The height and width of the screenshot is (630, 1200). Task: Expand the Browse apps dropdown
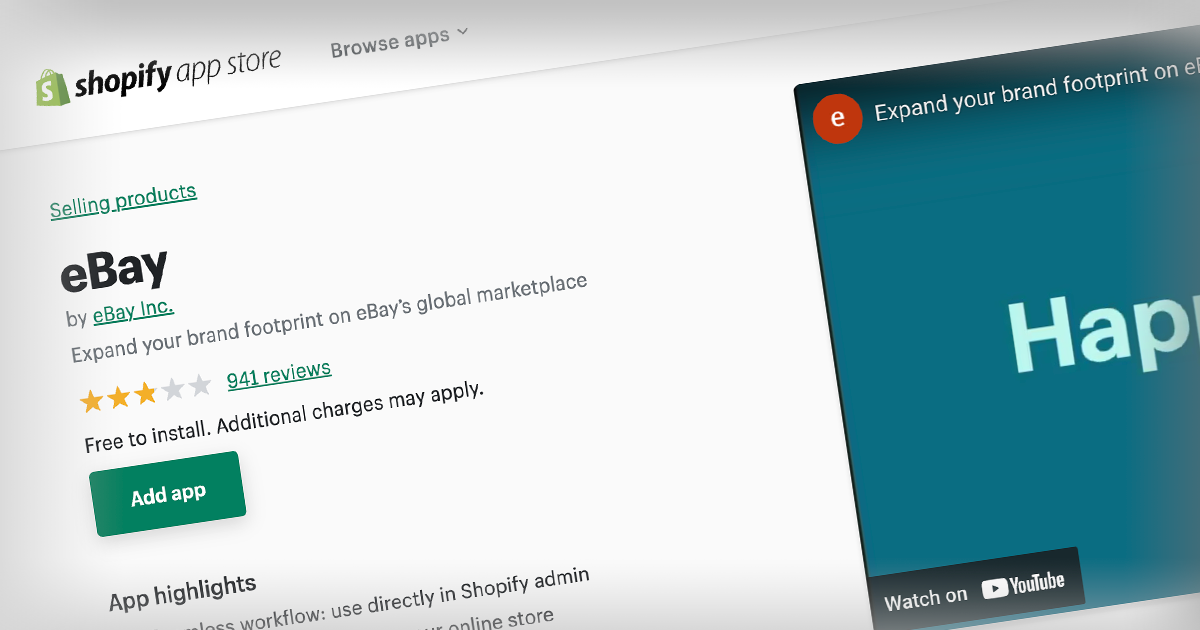[x=399, y=41]
